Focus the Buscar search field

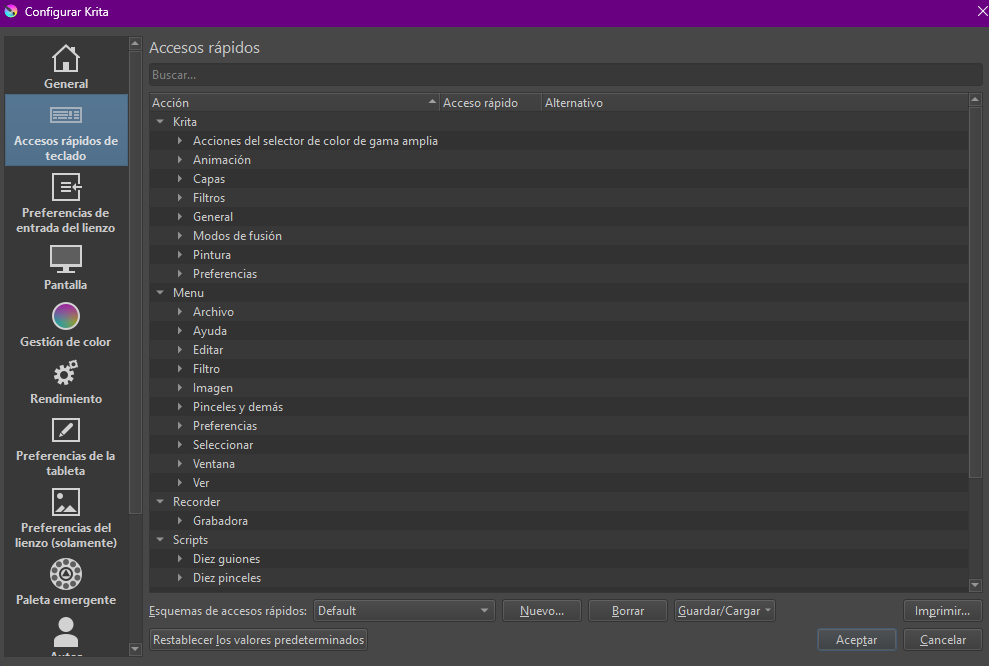pyautogui.click(x=565, y=74)
